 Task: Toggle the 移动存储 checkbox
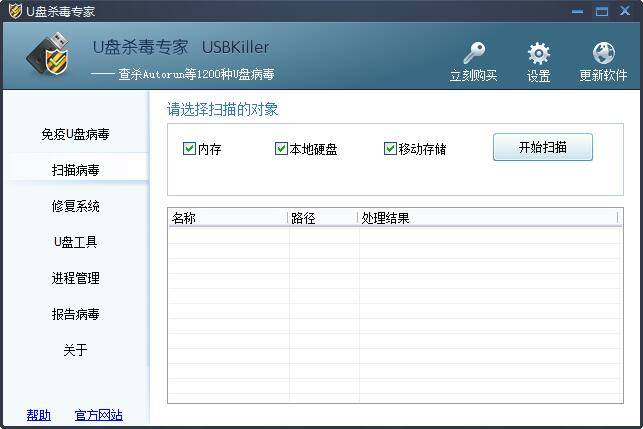pos(390,148)
